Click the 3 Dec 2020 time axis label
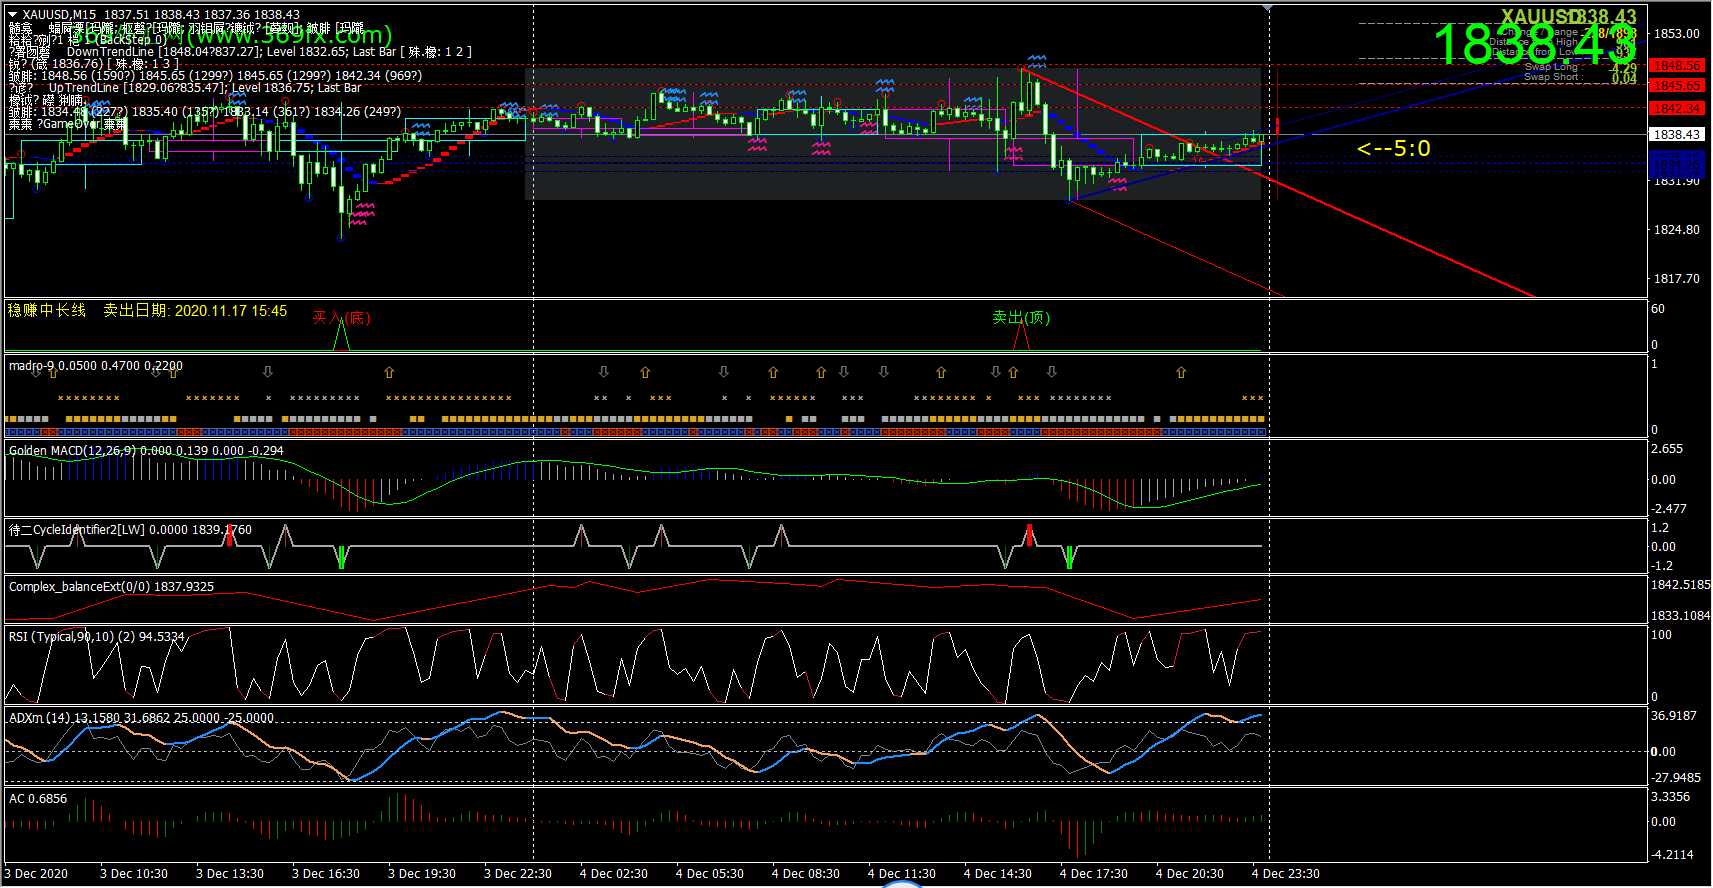1713x888 pixels. pos(36,874)
